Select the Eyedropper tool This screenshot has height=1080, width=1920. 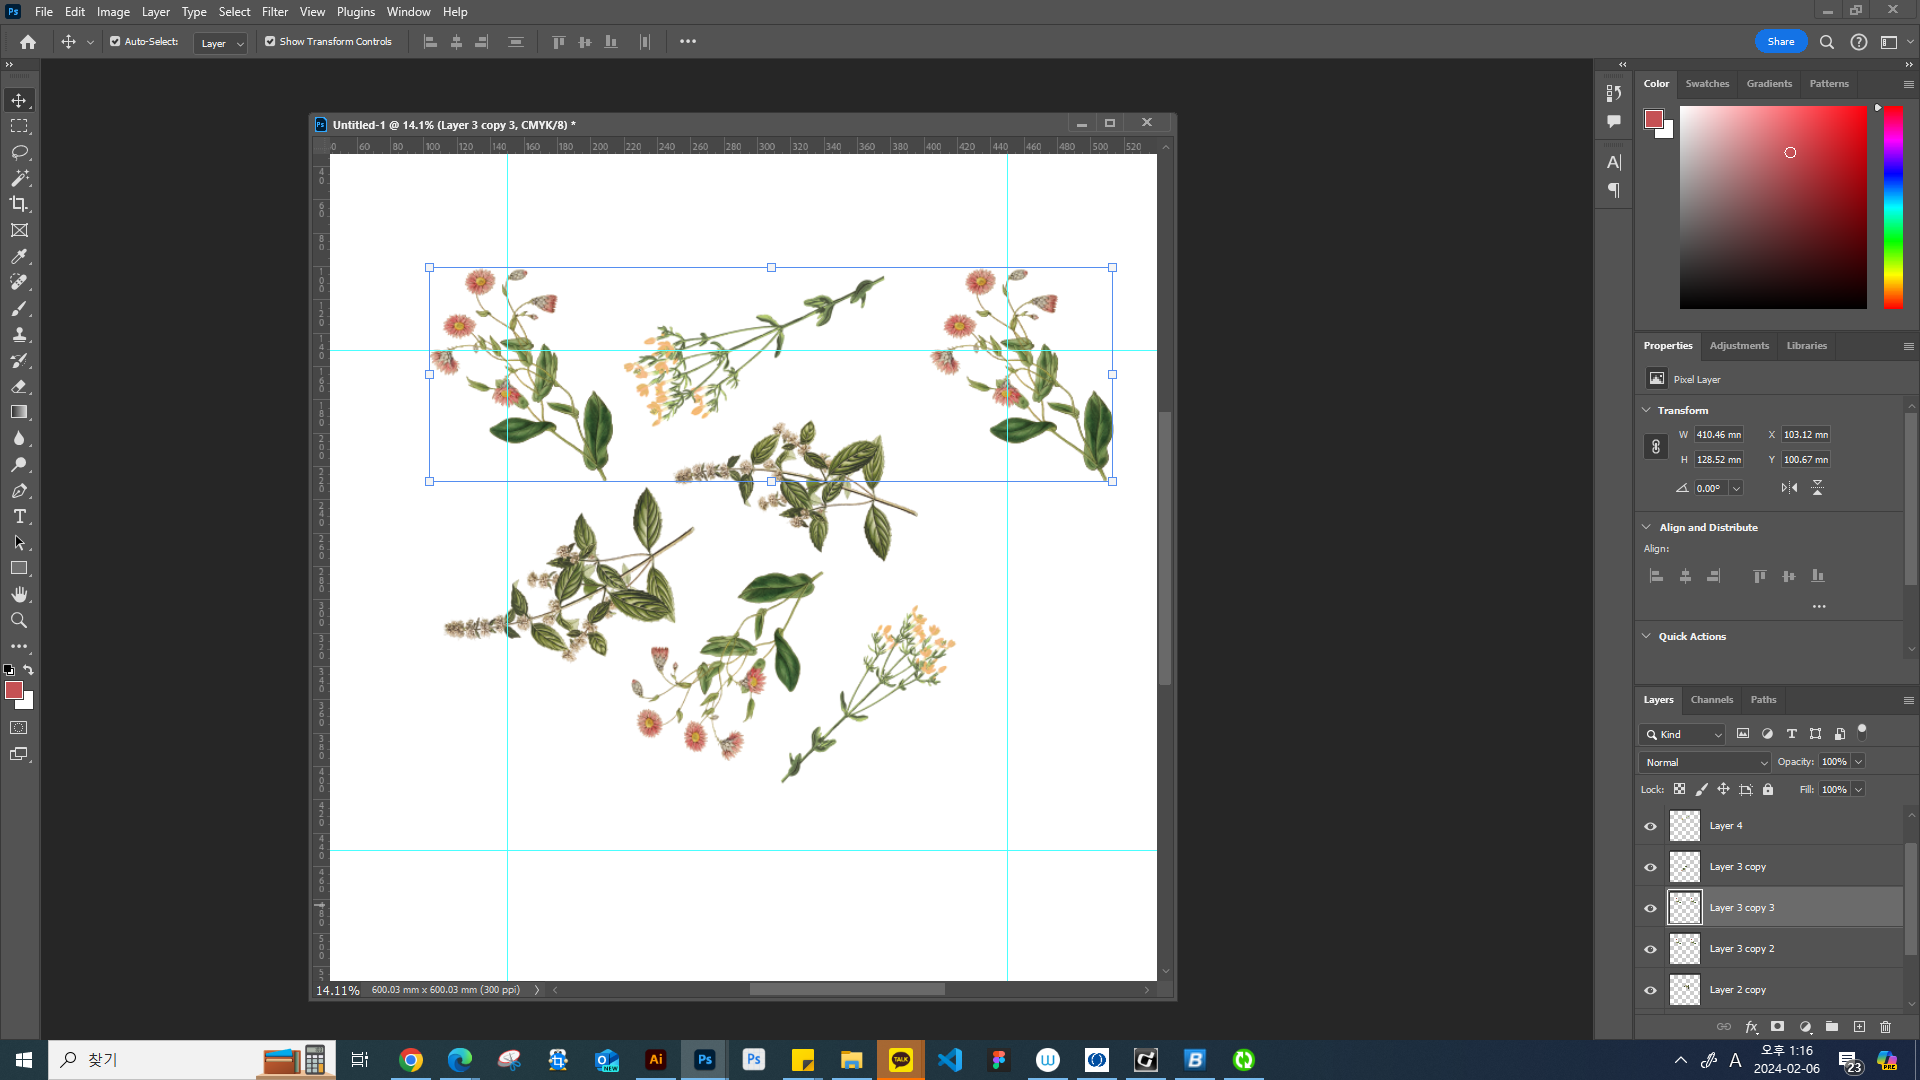[19, 256]
